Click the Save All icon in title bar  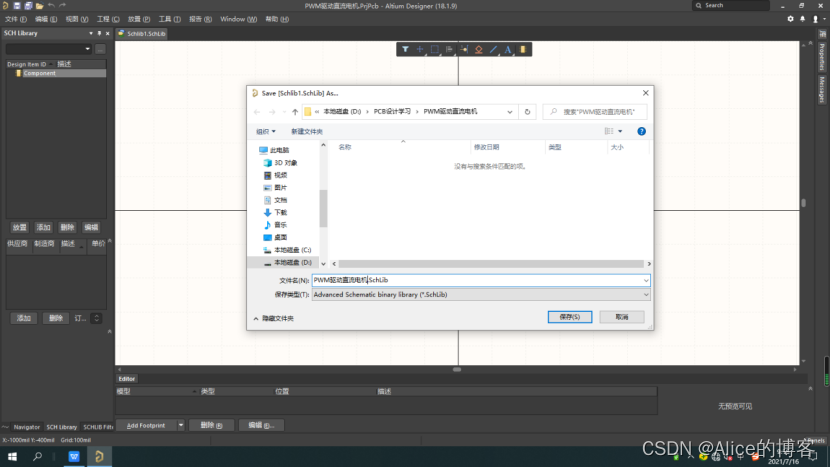28,6
